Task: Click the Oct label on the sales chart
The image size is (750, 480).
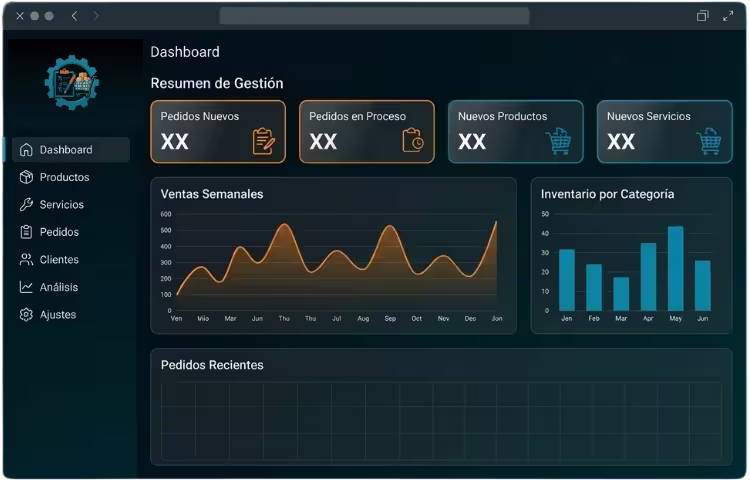Action: coord(417,318)
